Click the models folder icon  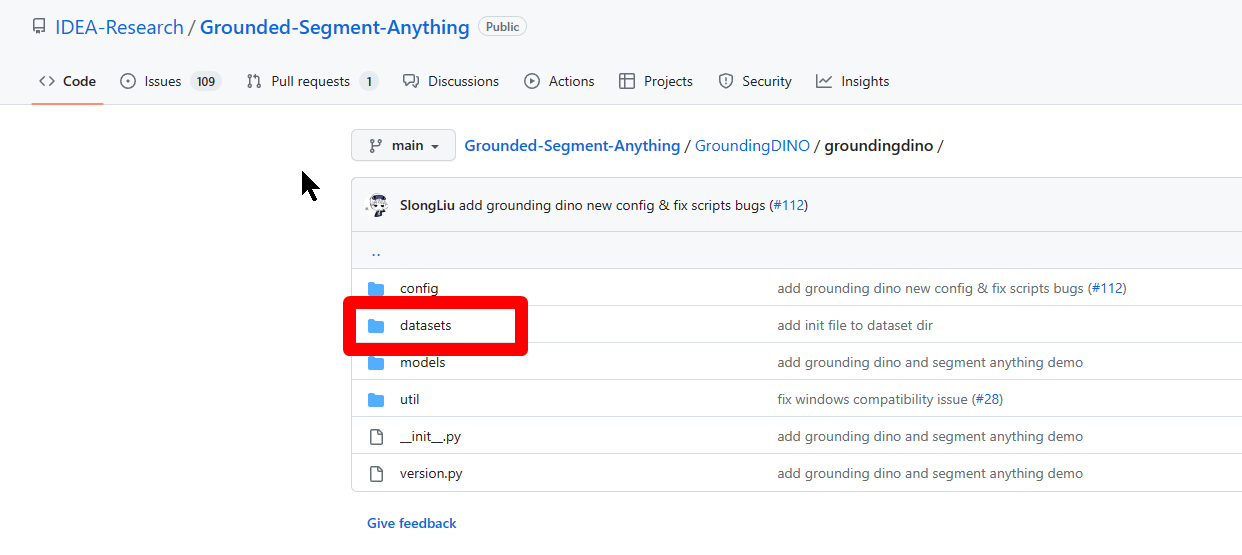pyautogui.click(x=376, y=363)
